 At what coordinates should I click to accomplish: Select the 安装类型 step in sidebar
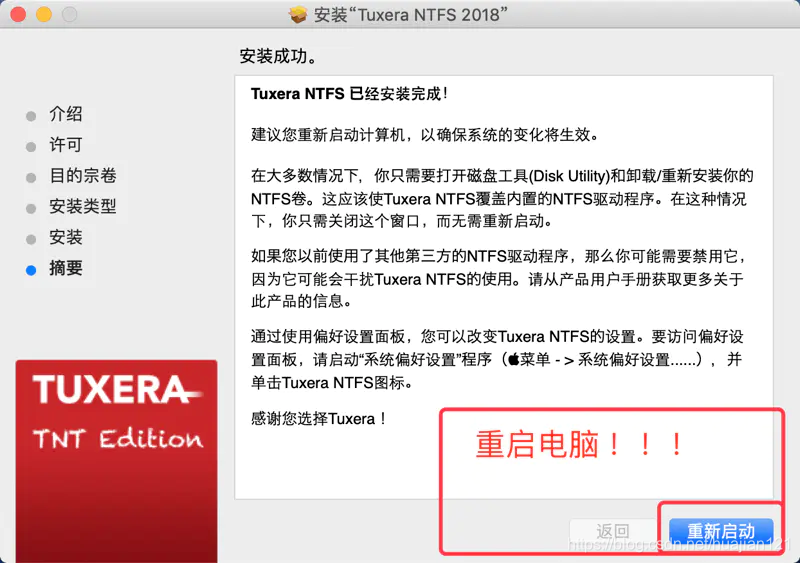click(83, 206)
